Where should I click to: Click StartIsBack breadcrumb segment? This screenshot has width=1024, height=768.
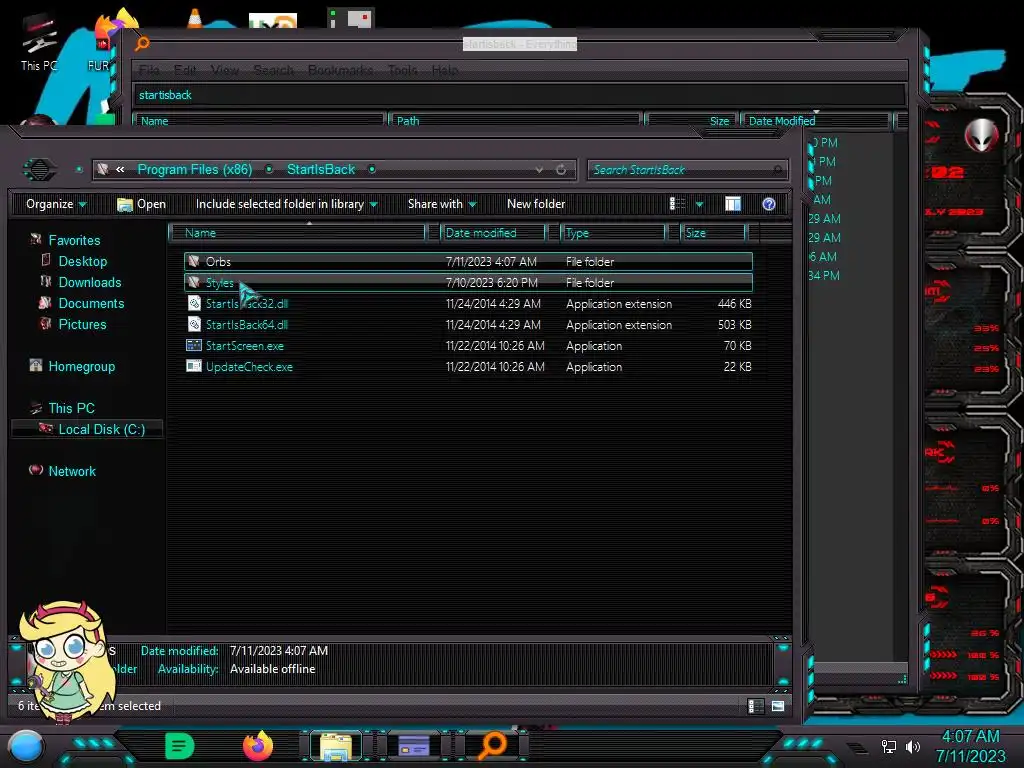(321, 170)
